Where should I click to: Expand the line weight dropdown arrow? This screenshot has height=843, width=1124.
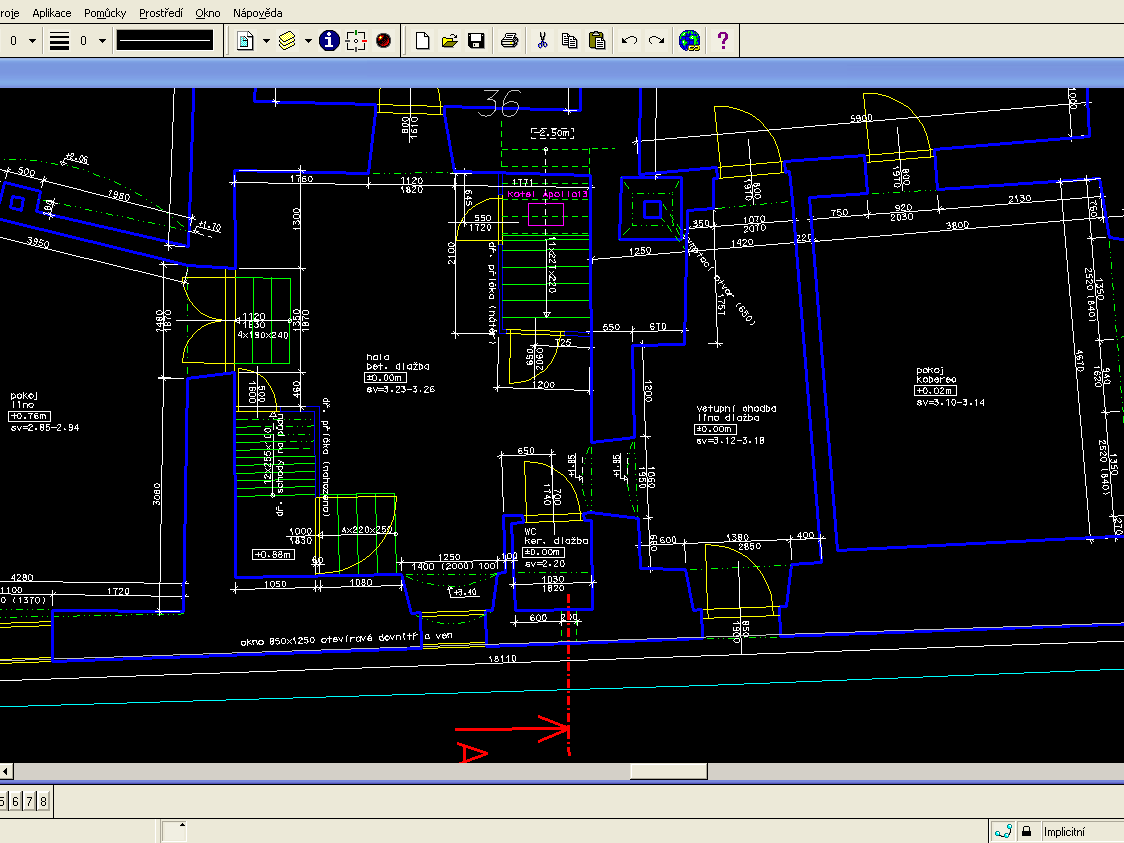103,41
